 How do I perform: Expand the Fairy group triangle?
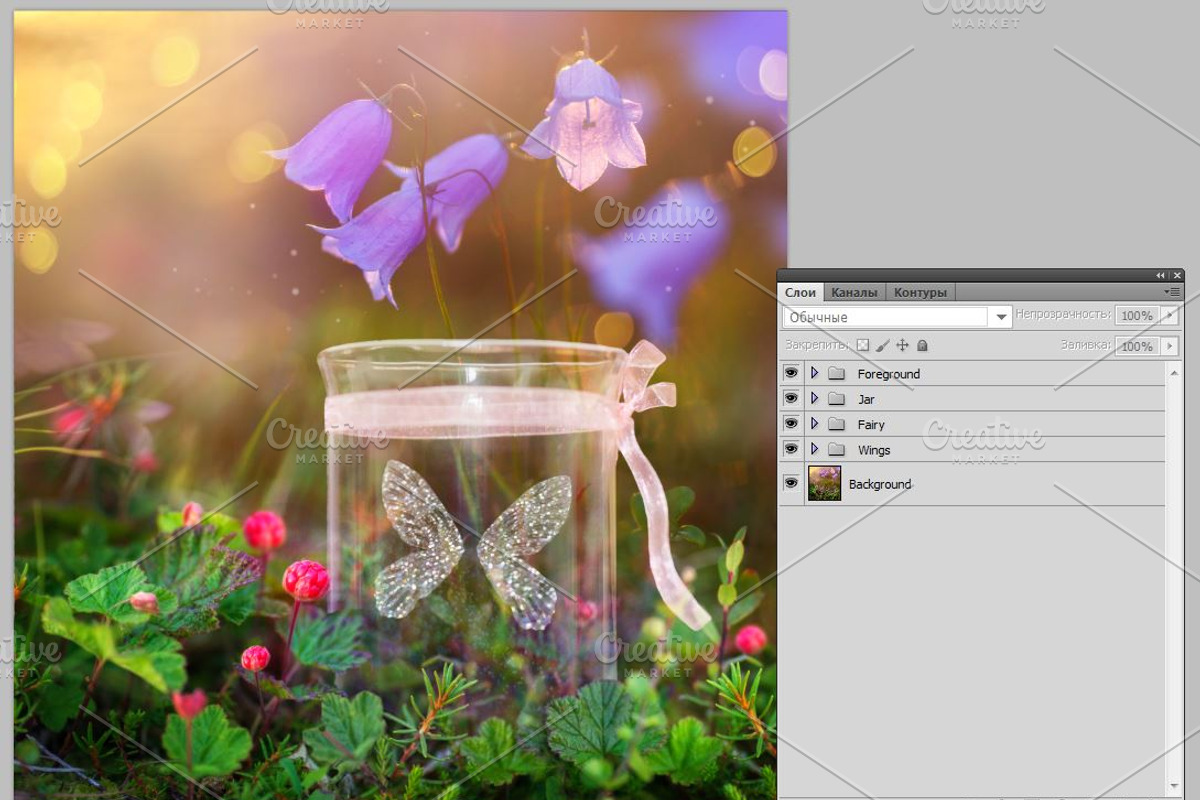click(814, 424)
